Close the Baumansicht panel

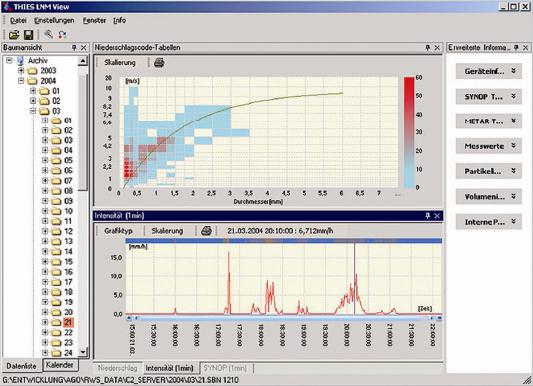pos(84,48)
